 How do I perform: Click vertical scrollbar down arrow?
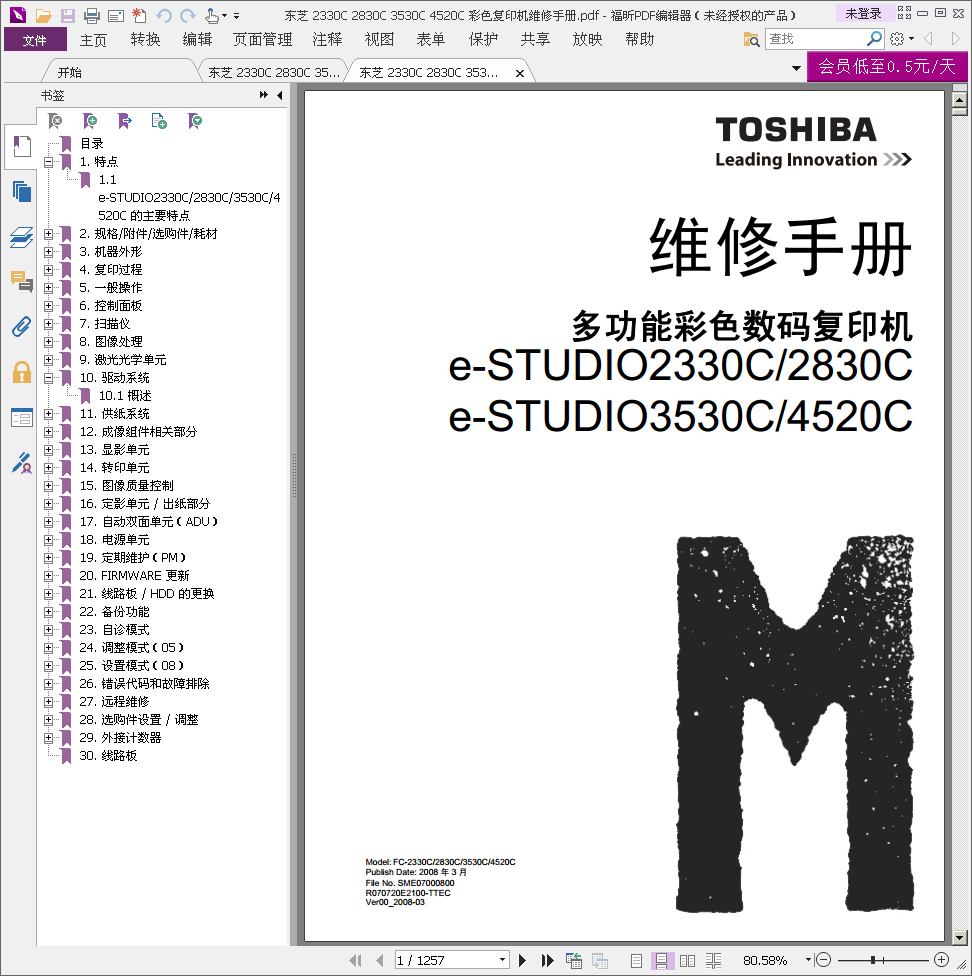959,937
